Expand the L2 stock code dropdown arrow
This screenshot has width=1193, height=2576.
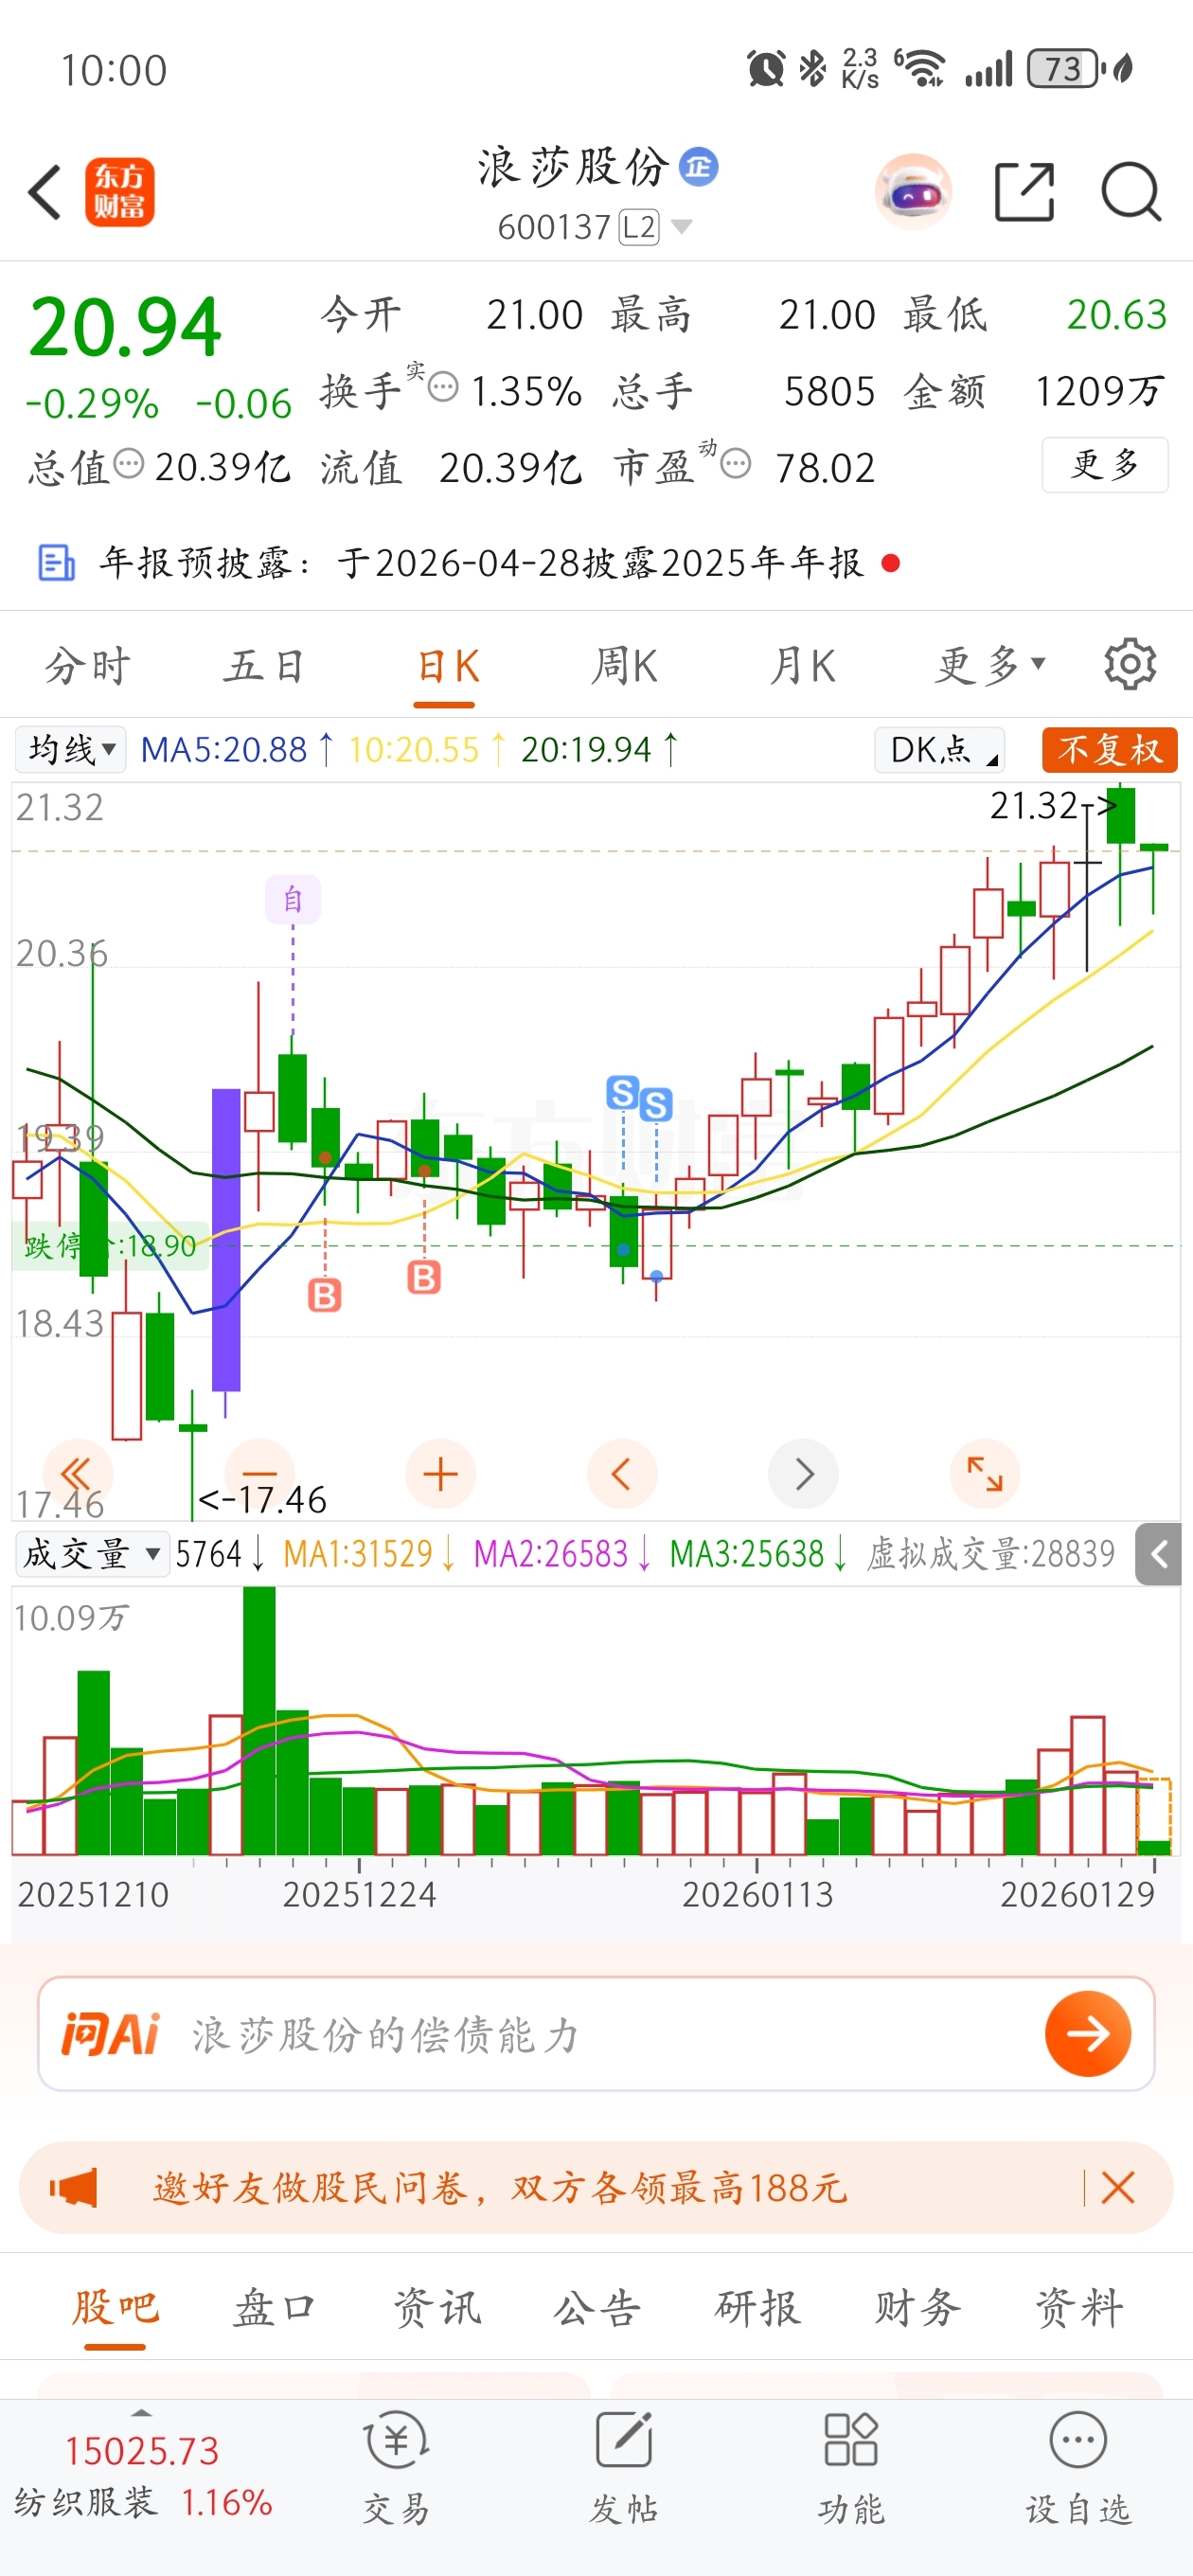coord(682,227)
